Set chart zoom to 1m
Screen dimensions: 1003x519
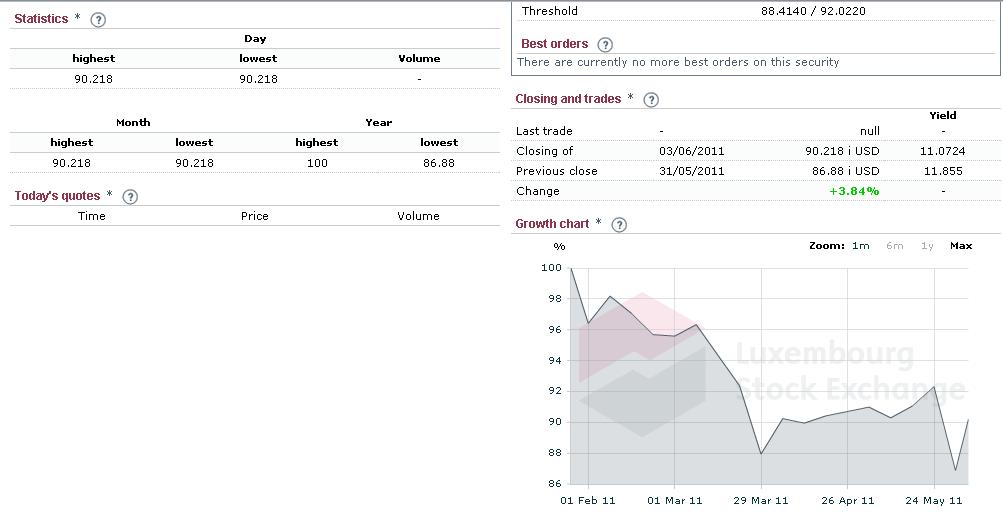point(860,246)
